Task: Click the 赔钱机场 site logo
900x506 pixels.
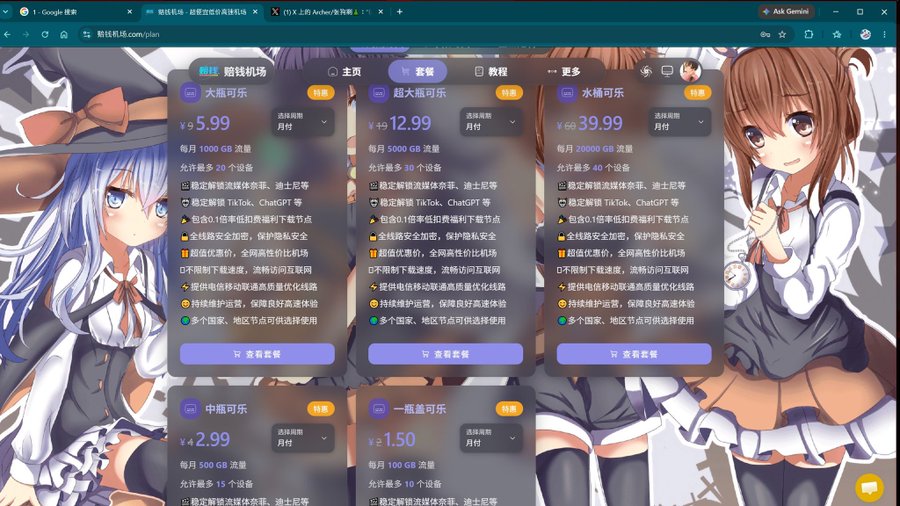Action: click(233, 71)
